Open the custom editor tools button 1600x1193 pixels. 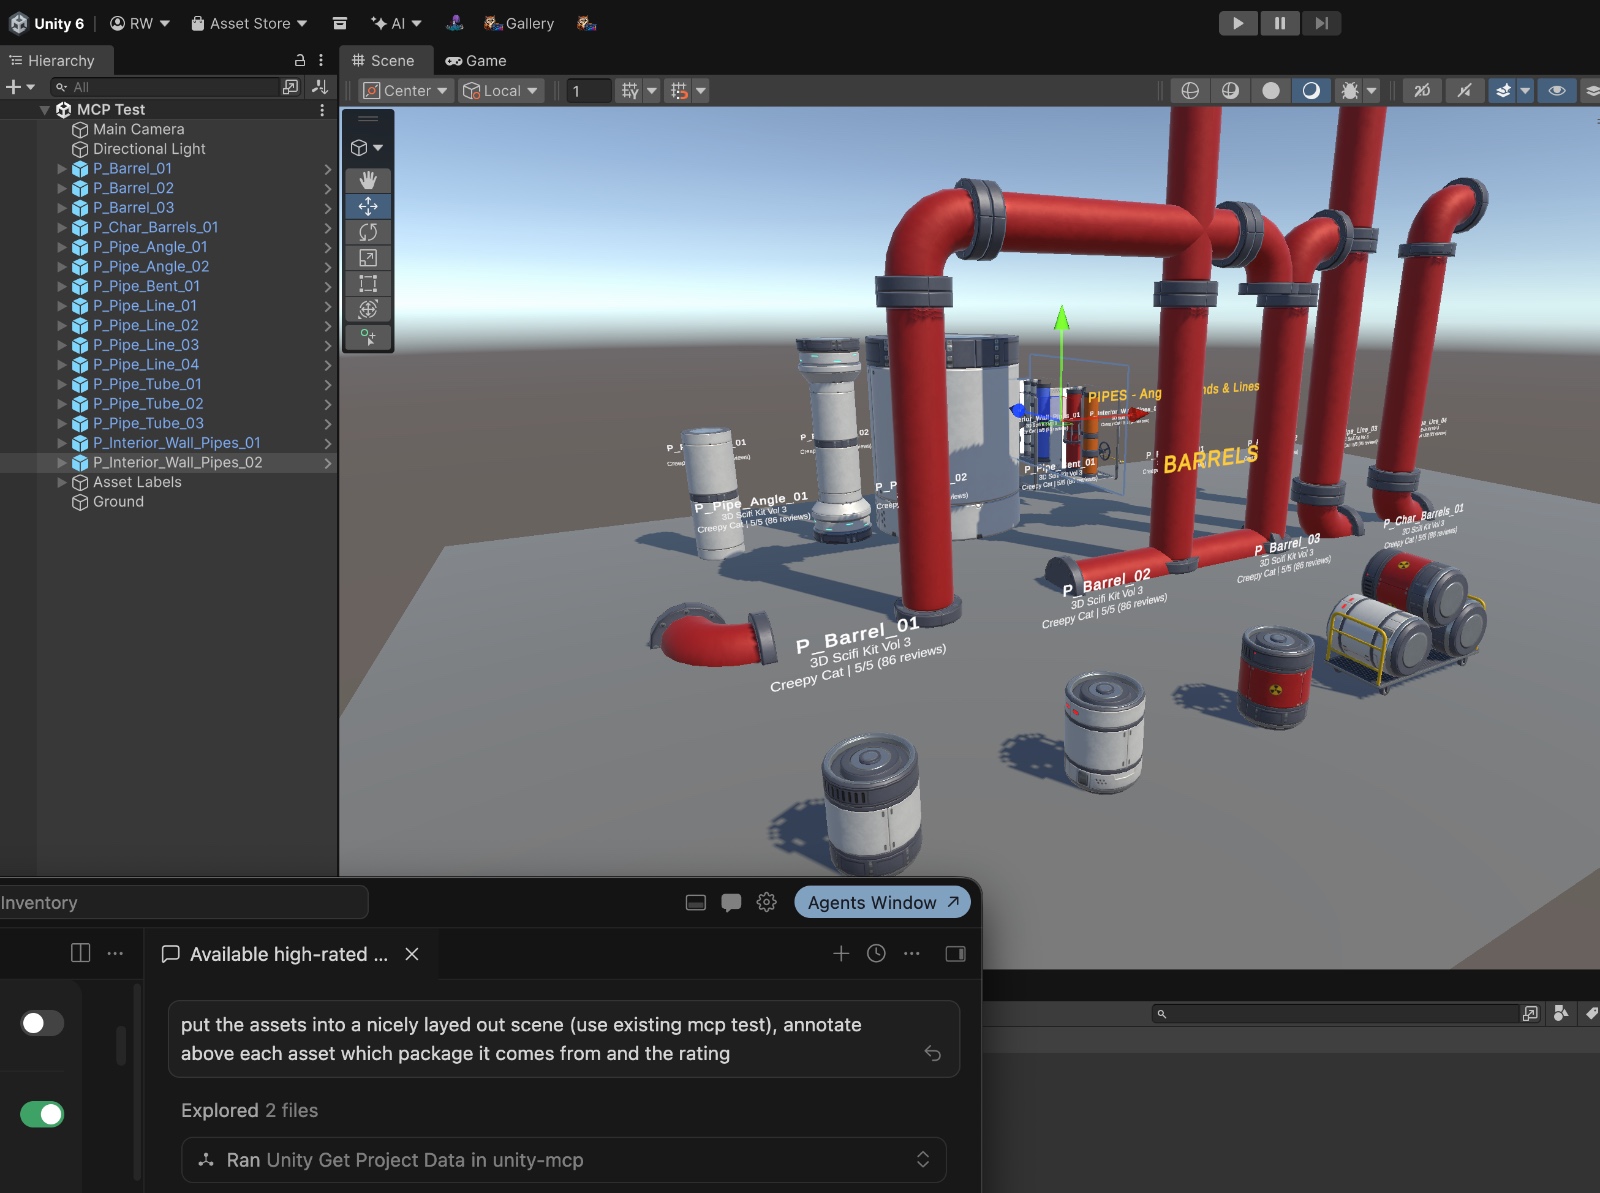click(x=368, y=337)
